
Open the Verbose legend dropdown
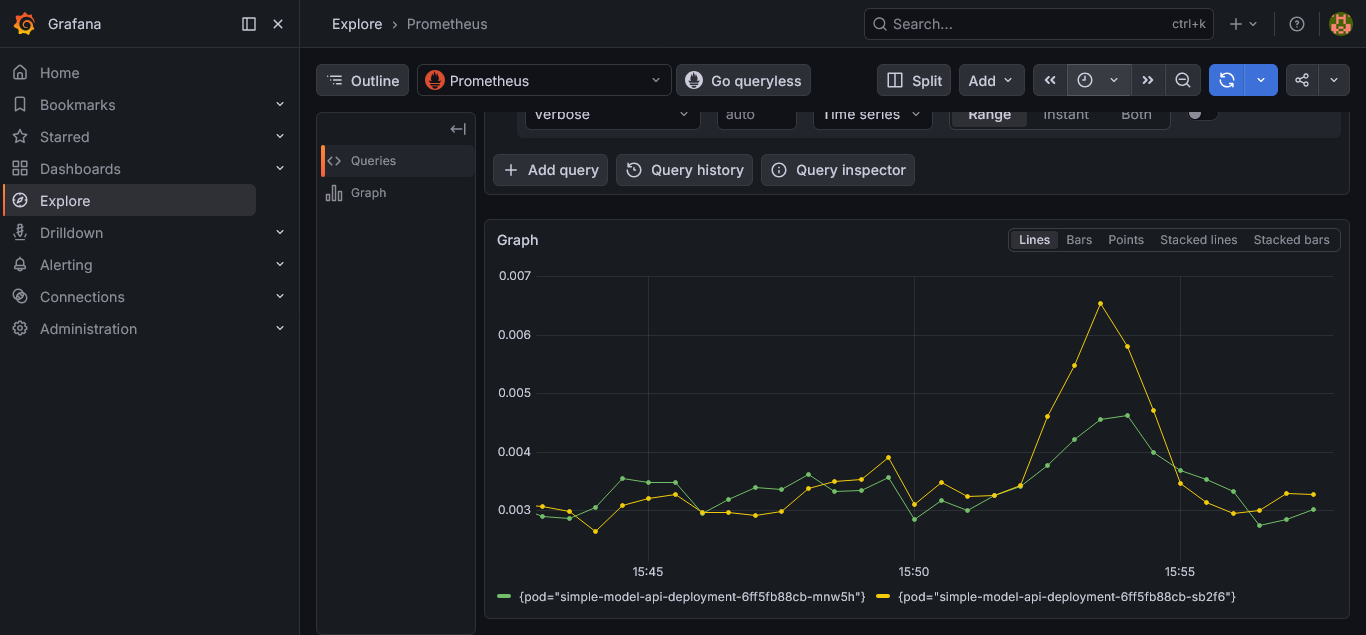click(612, 118)
